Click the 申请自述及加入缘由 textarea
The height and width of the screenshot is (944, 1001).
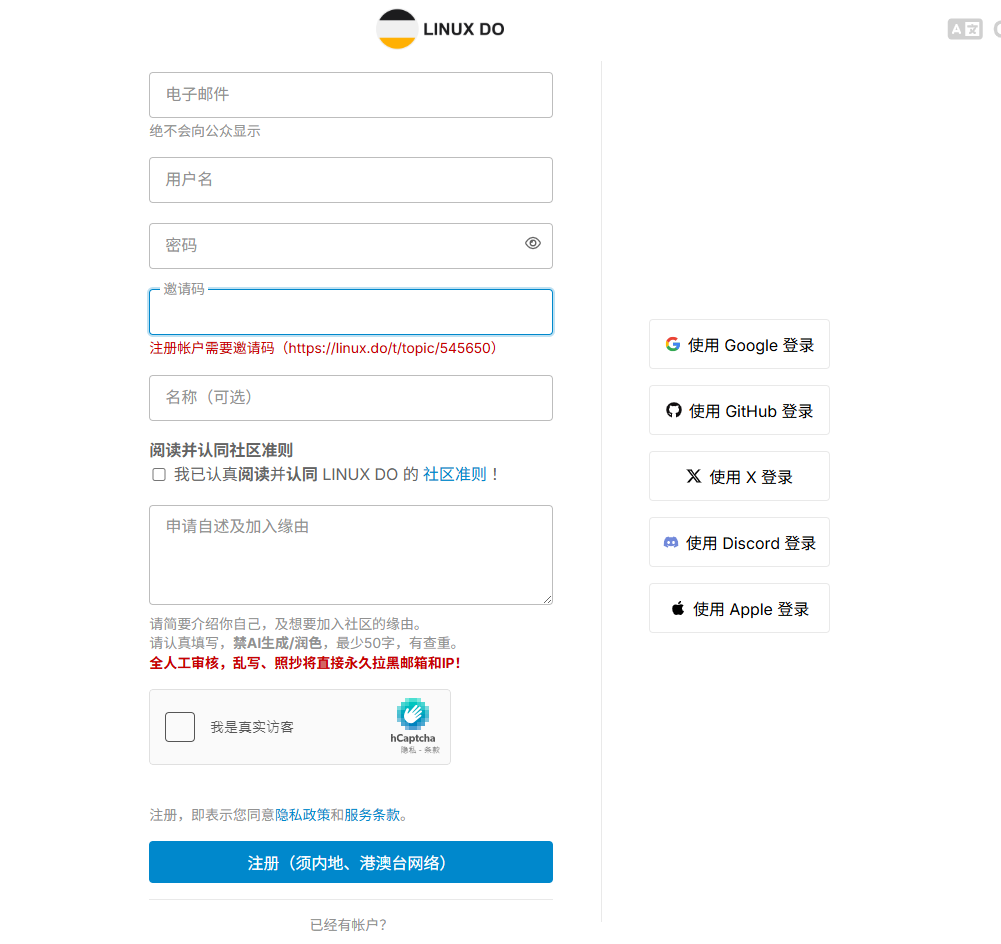(350, 555)
